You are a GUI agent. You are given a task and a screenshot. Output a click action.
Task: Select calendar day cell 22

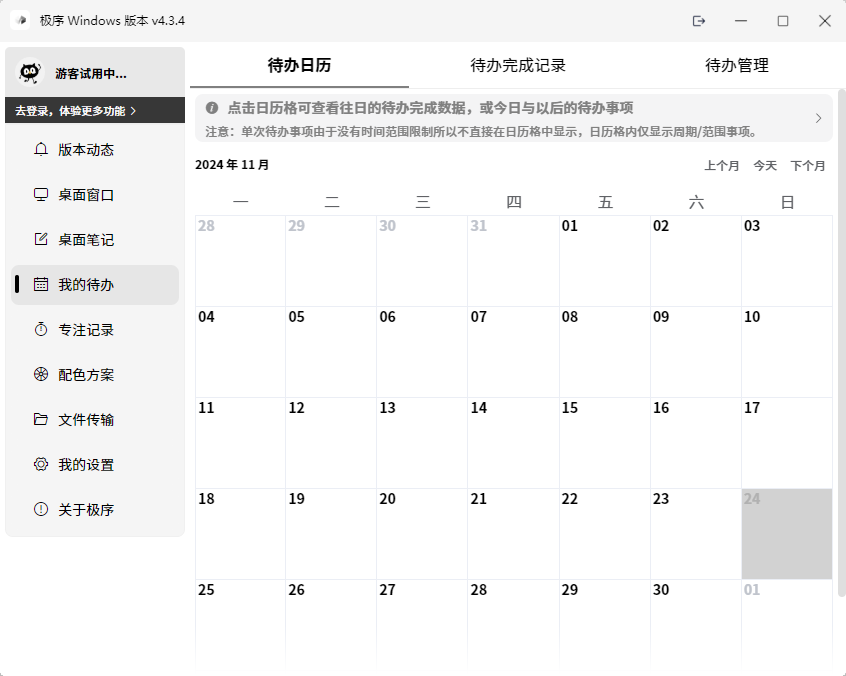(604, 534)
